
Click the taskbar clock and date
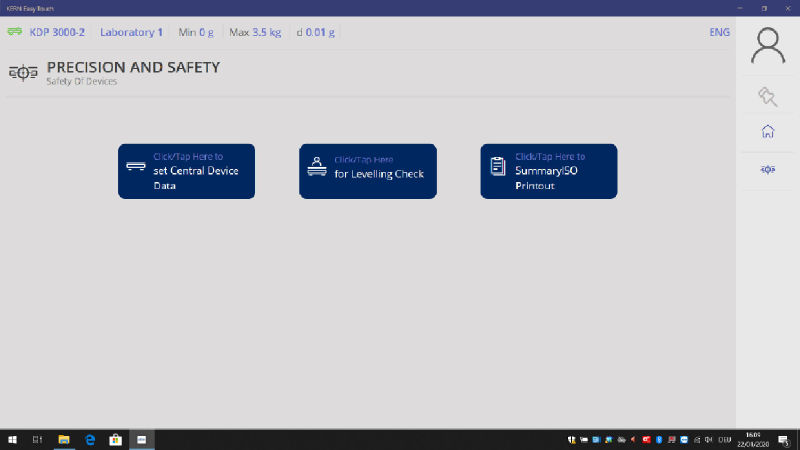[x=755, y=439]
